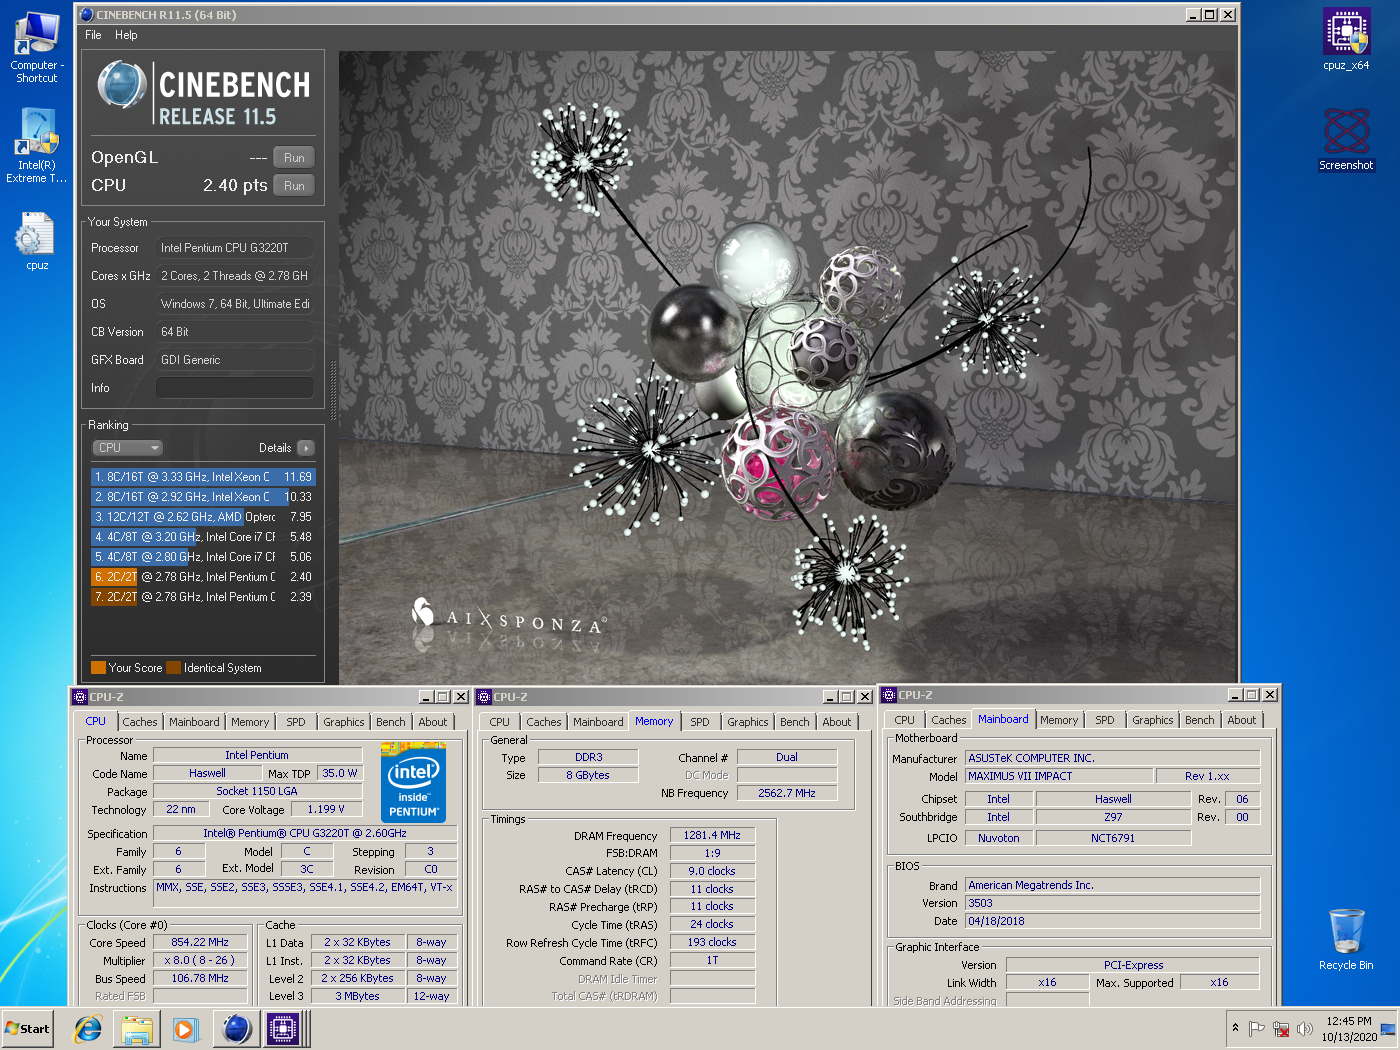Viewport: 1400px width, 1050px height.
Task: Launch Internet Explorer from taskbar
Action: pos(88,1028)
